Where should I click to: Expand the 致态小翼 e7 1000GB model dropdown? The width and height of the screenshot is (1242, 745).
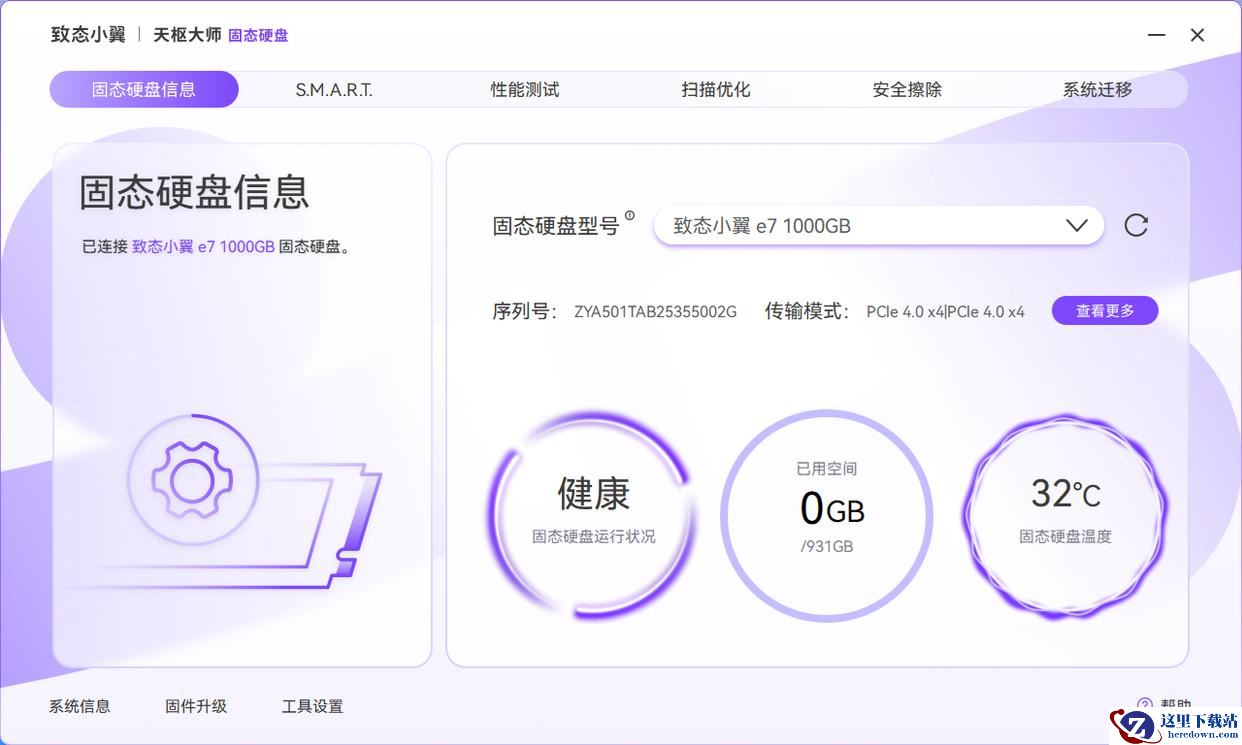click(878, 226)
